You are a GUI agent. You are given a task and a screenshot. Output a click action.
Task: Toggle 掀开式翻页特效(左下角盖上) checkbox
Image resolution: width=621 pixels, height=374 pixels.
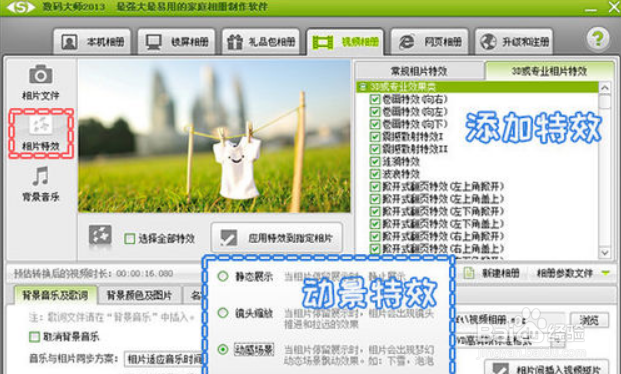(375, 224)
